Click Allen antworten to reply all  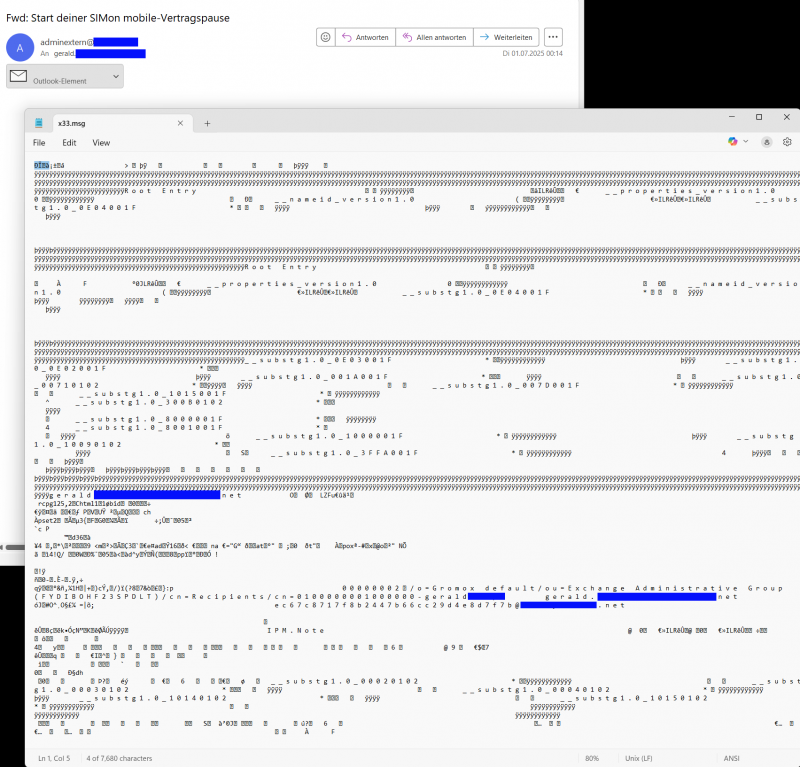(x=434, y=37)
